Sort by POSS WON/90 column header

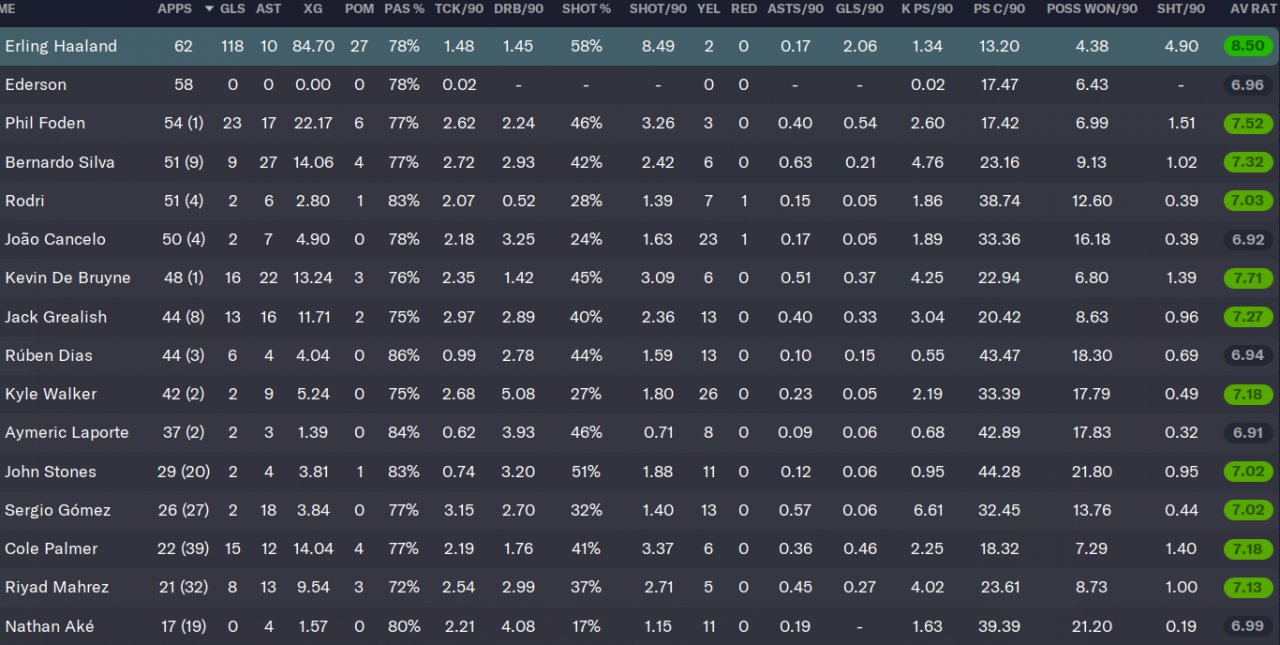(x=1092, y=9)
